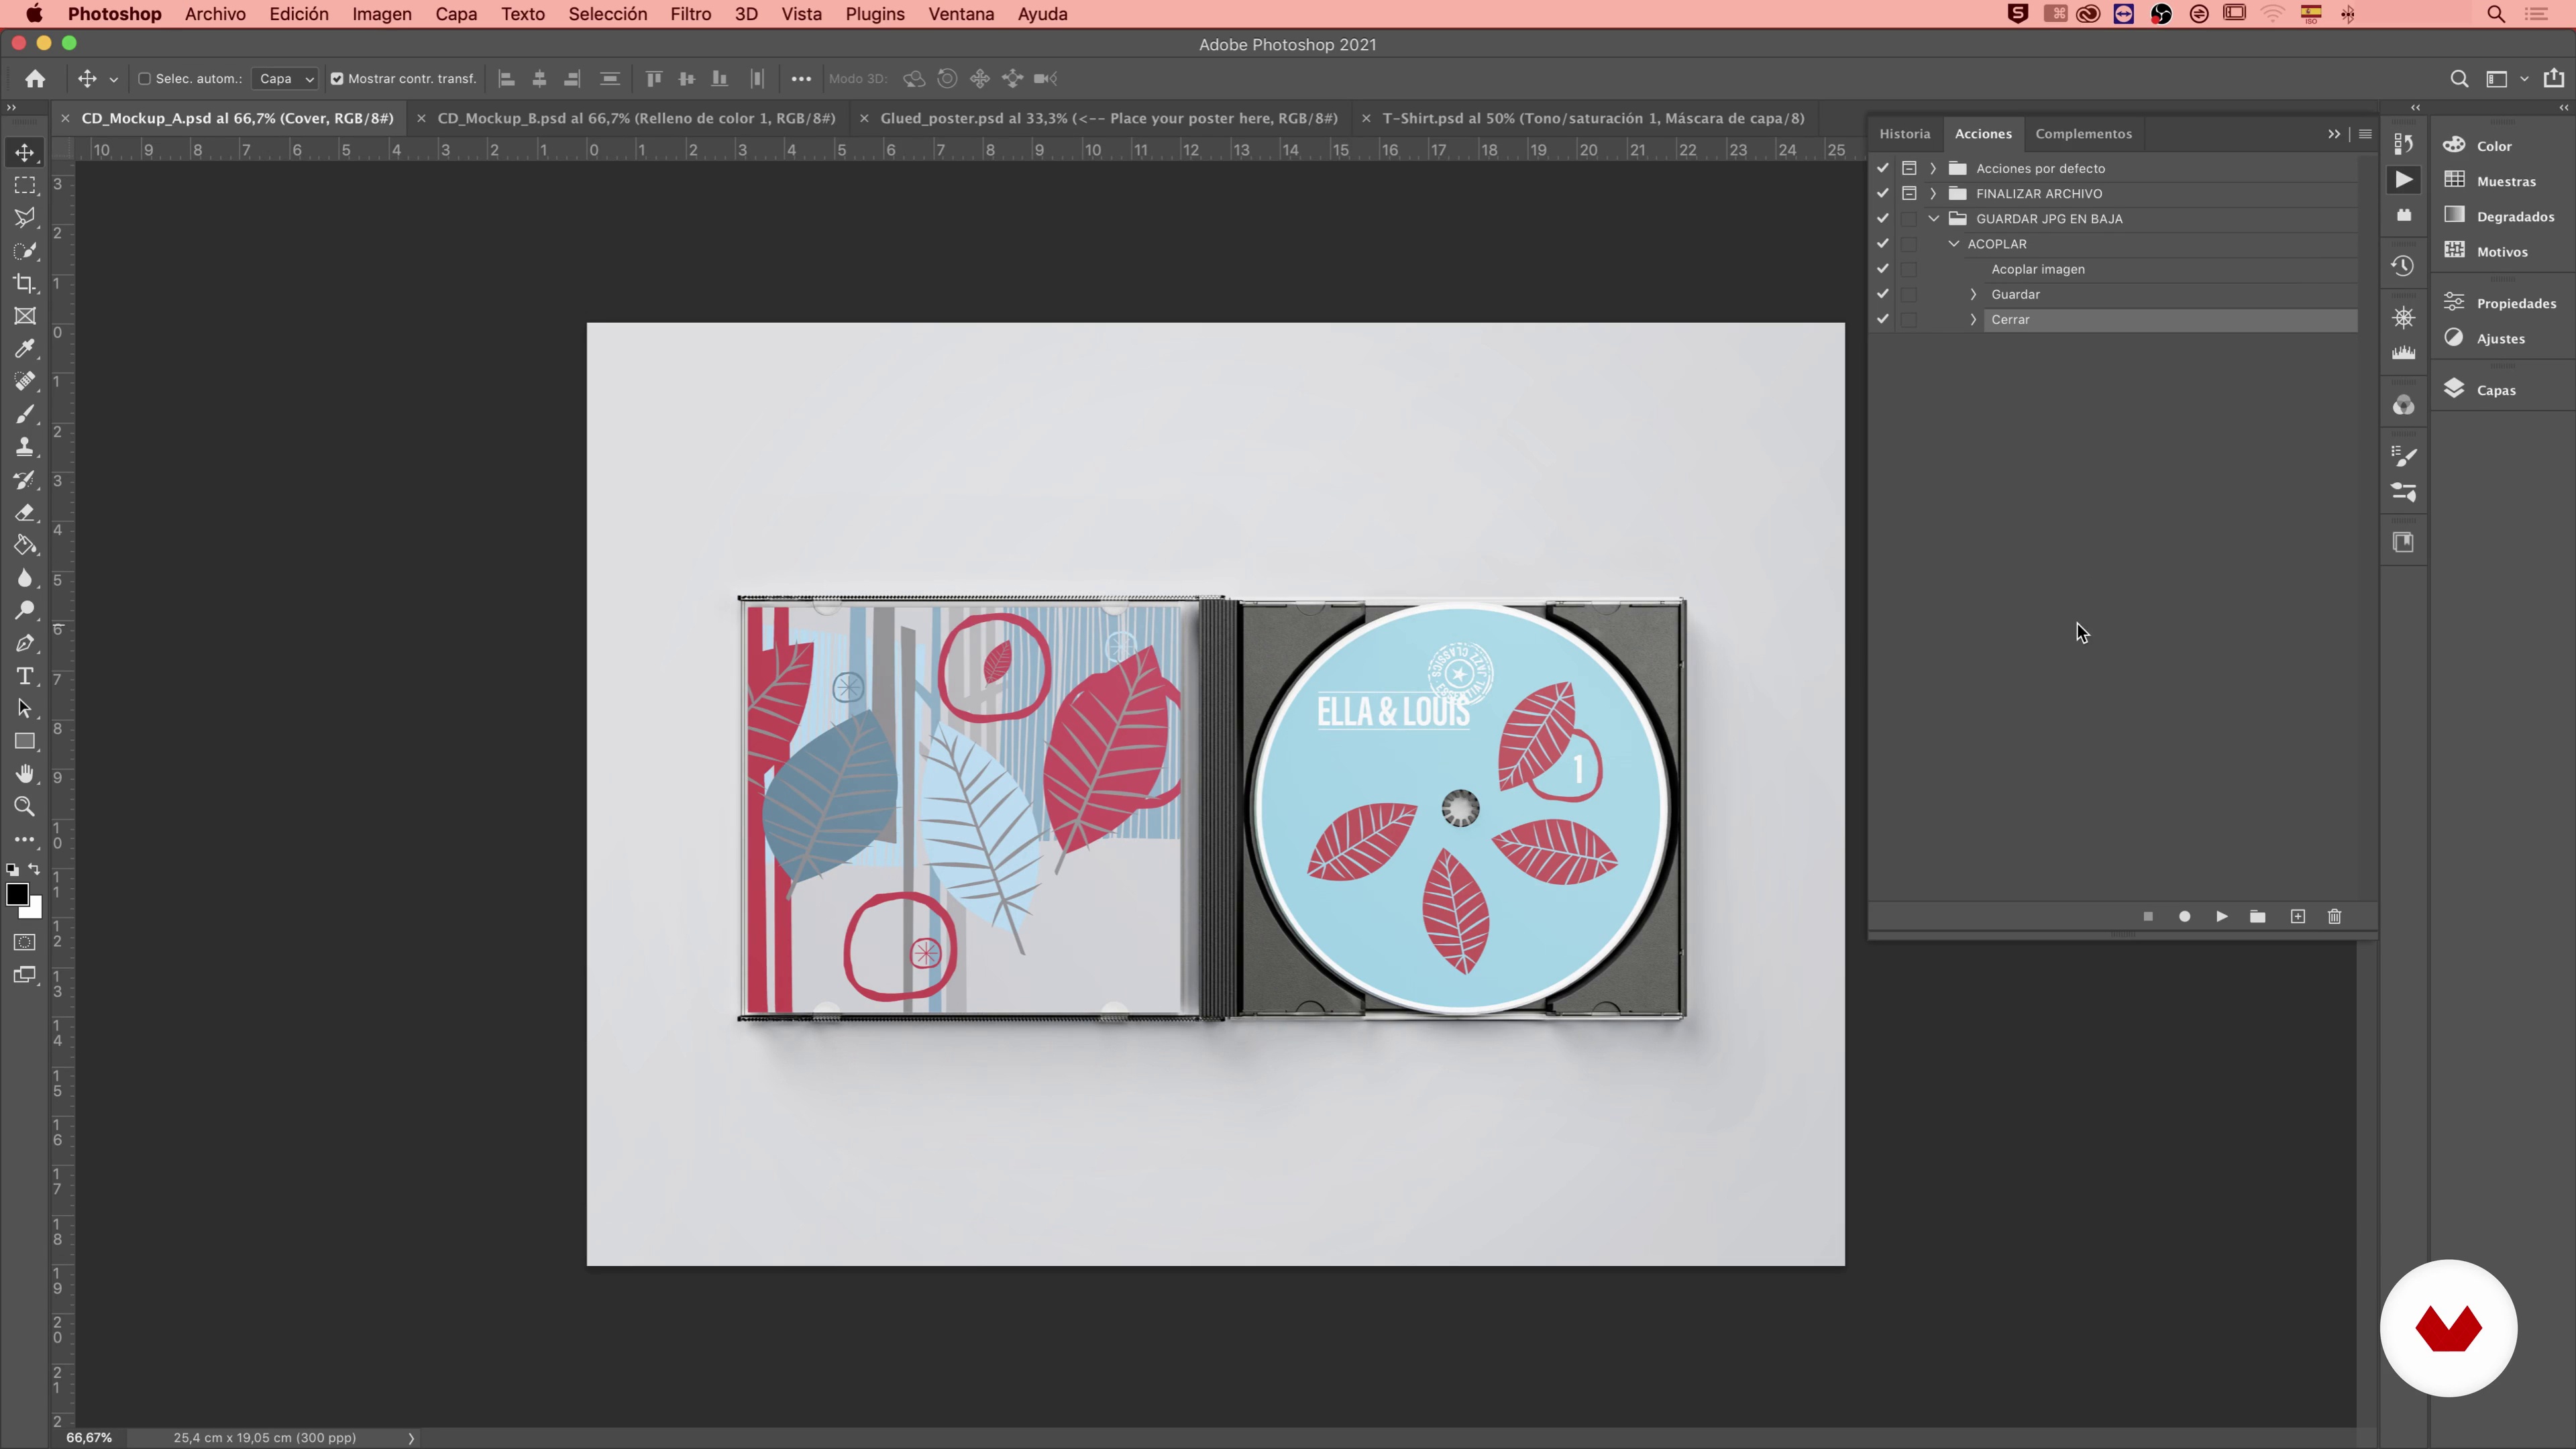
Task: Click the Home icon in options bar
Action: (x=35, y=79)
